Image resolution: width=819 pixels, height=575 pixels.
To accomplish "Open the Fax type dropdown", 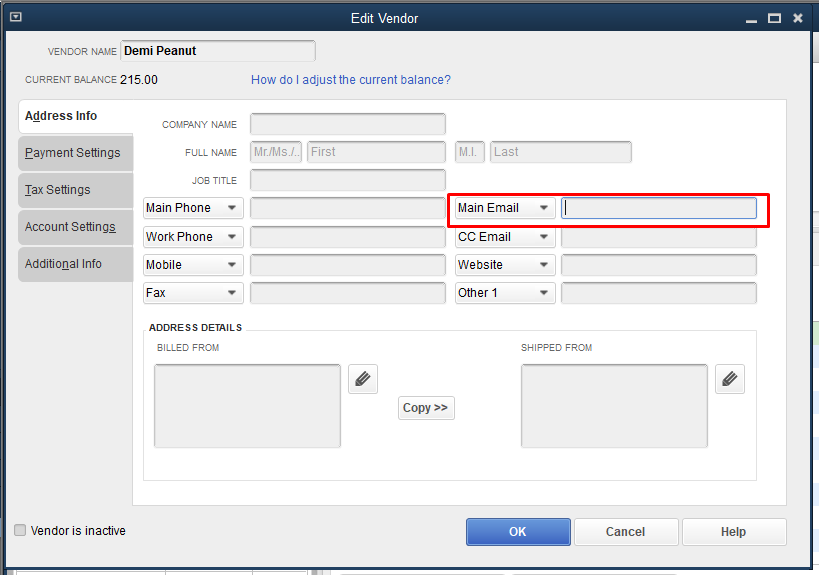I will tap(193, 293).
